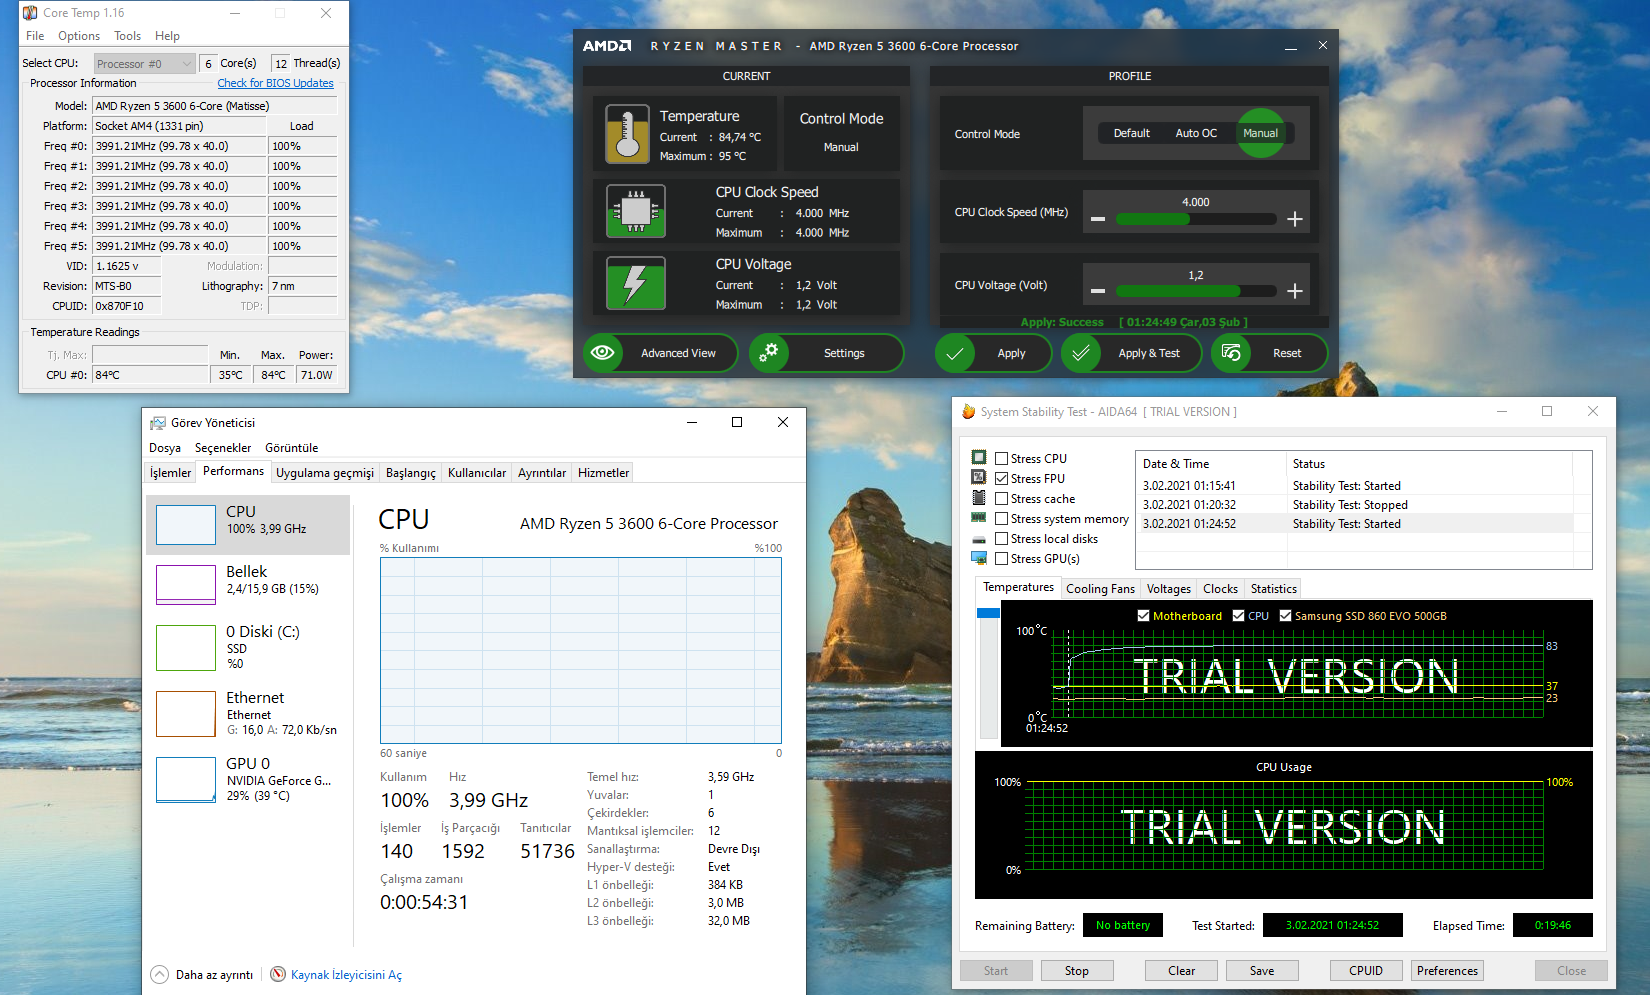Viewport: 1650px width, 995px height.
Task: Click the thermometer Temperature icon in Ryzen Master
Action: [628, 134]
